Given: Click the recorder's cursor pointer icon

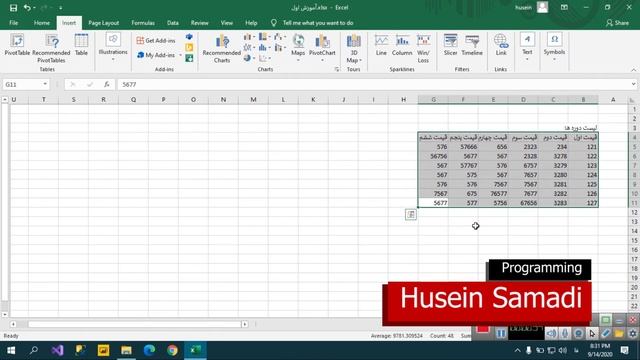Looking at the screenshot, I should [592, 334].
